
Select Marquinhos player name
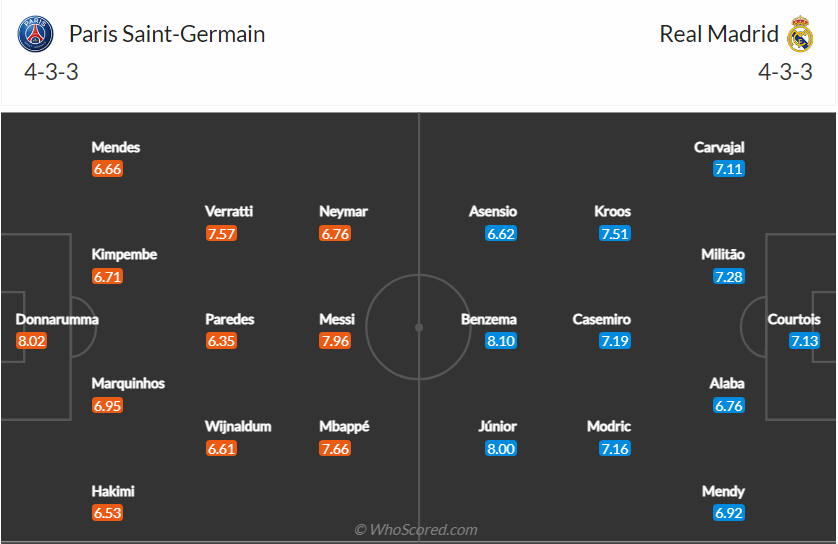[x=128, y=384]
